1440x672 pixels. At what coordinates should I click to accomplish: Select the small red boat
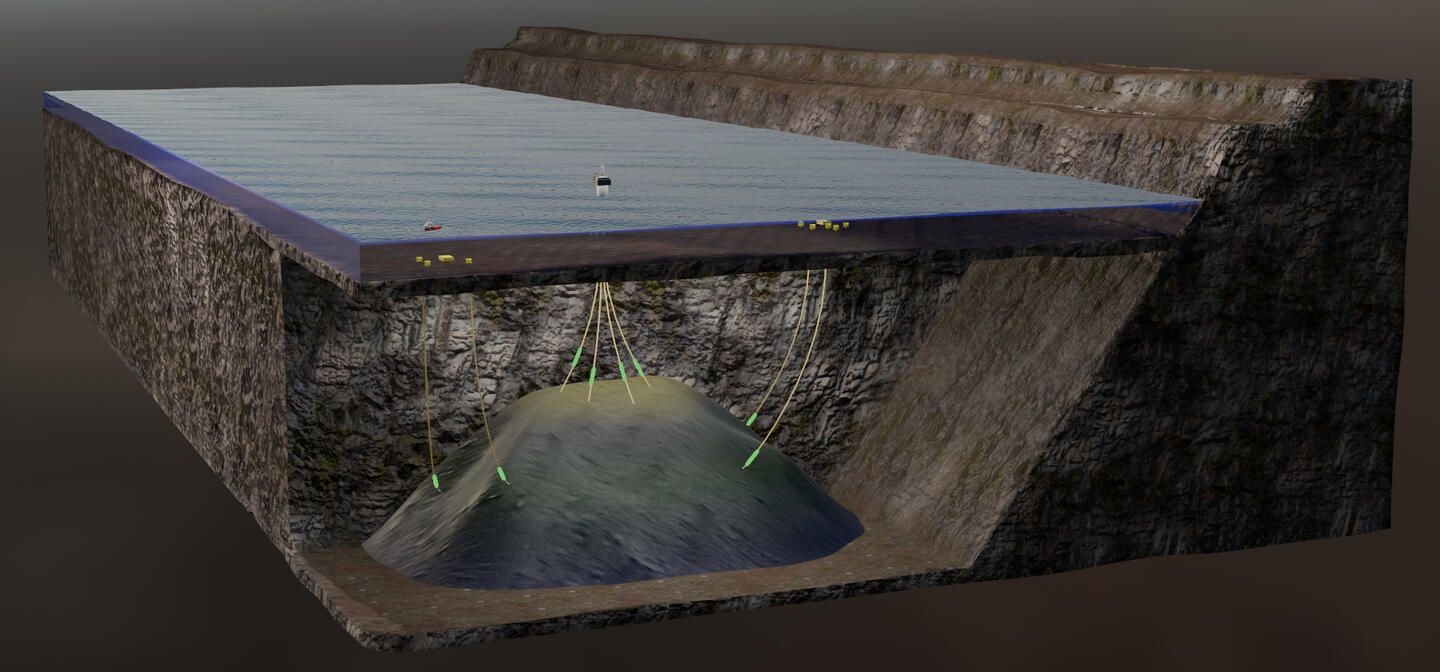pyautogui.click(x=431, y=227)
